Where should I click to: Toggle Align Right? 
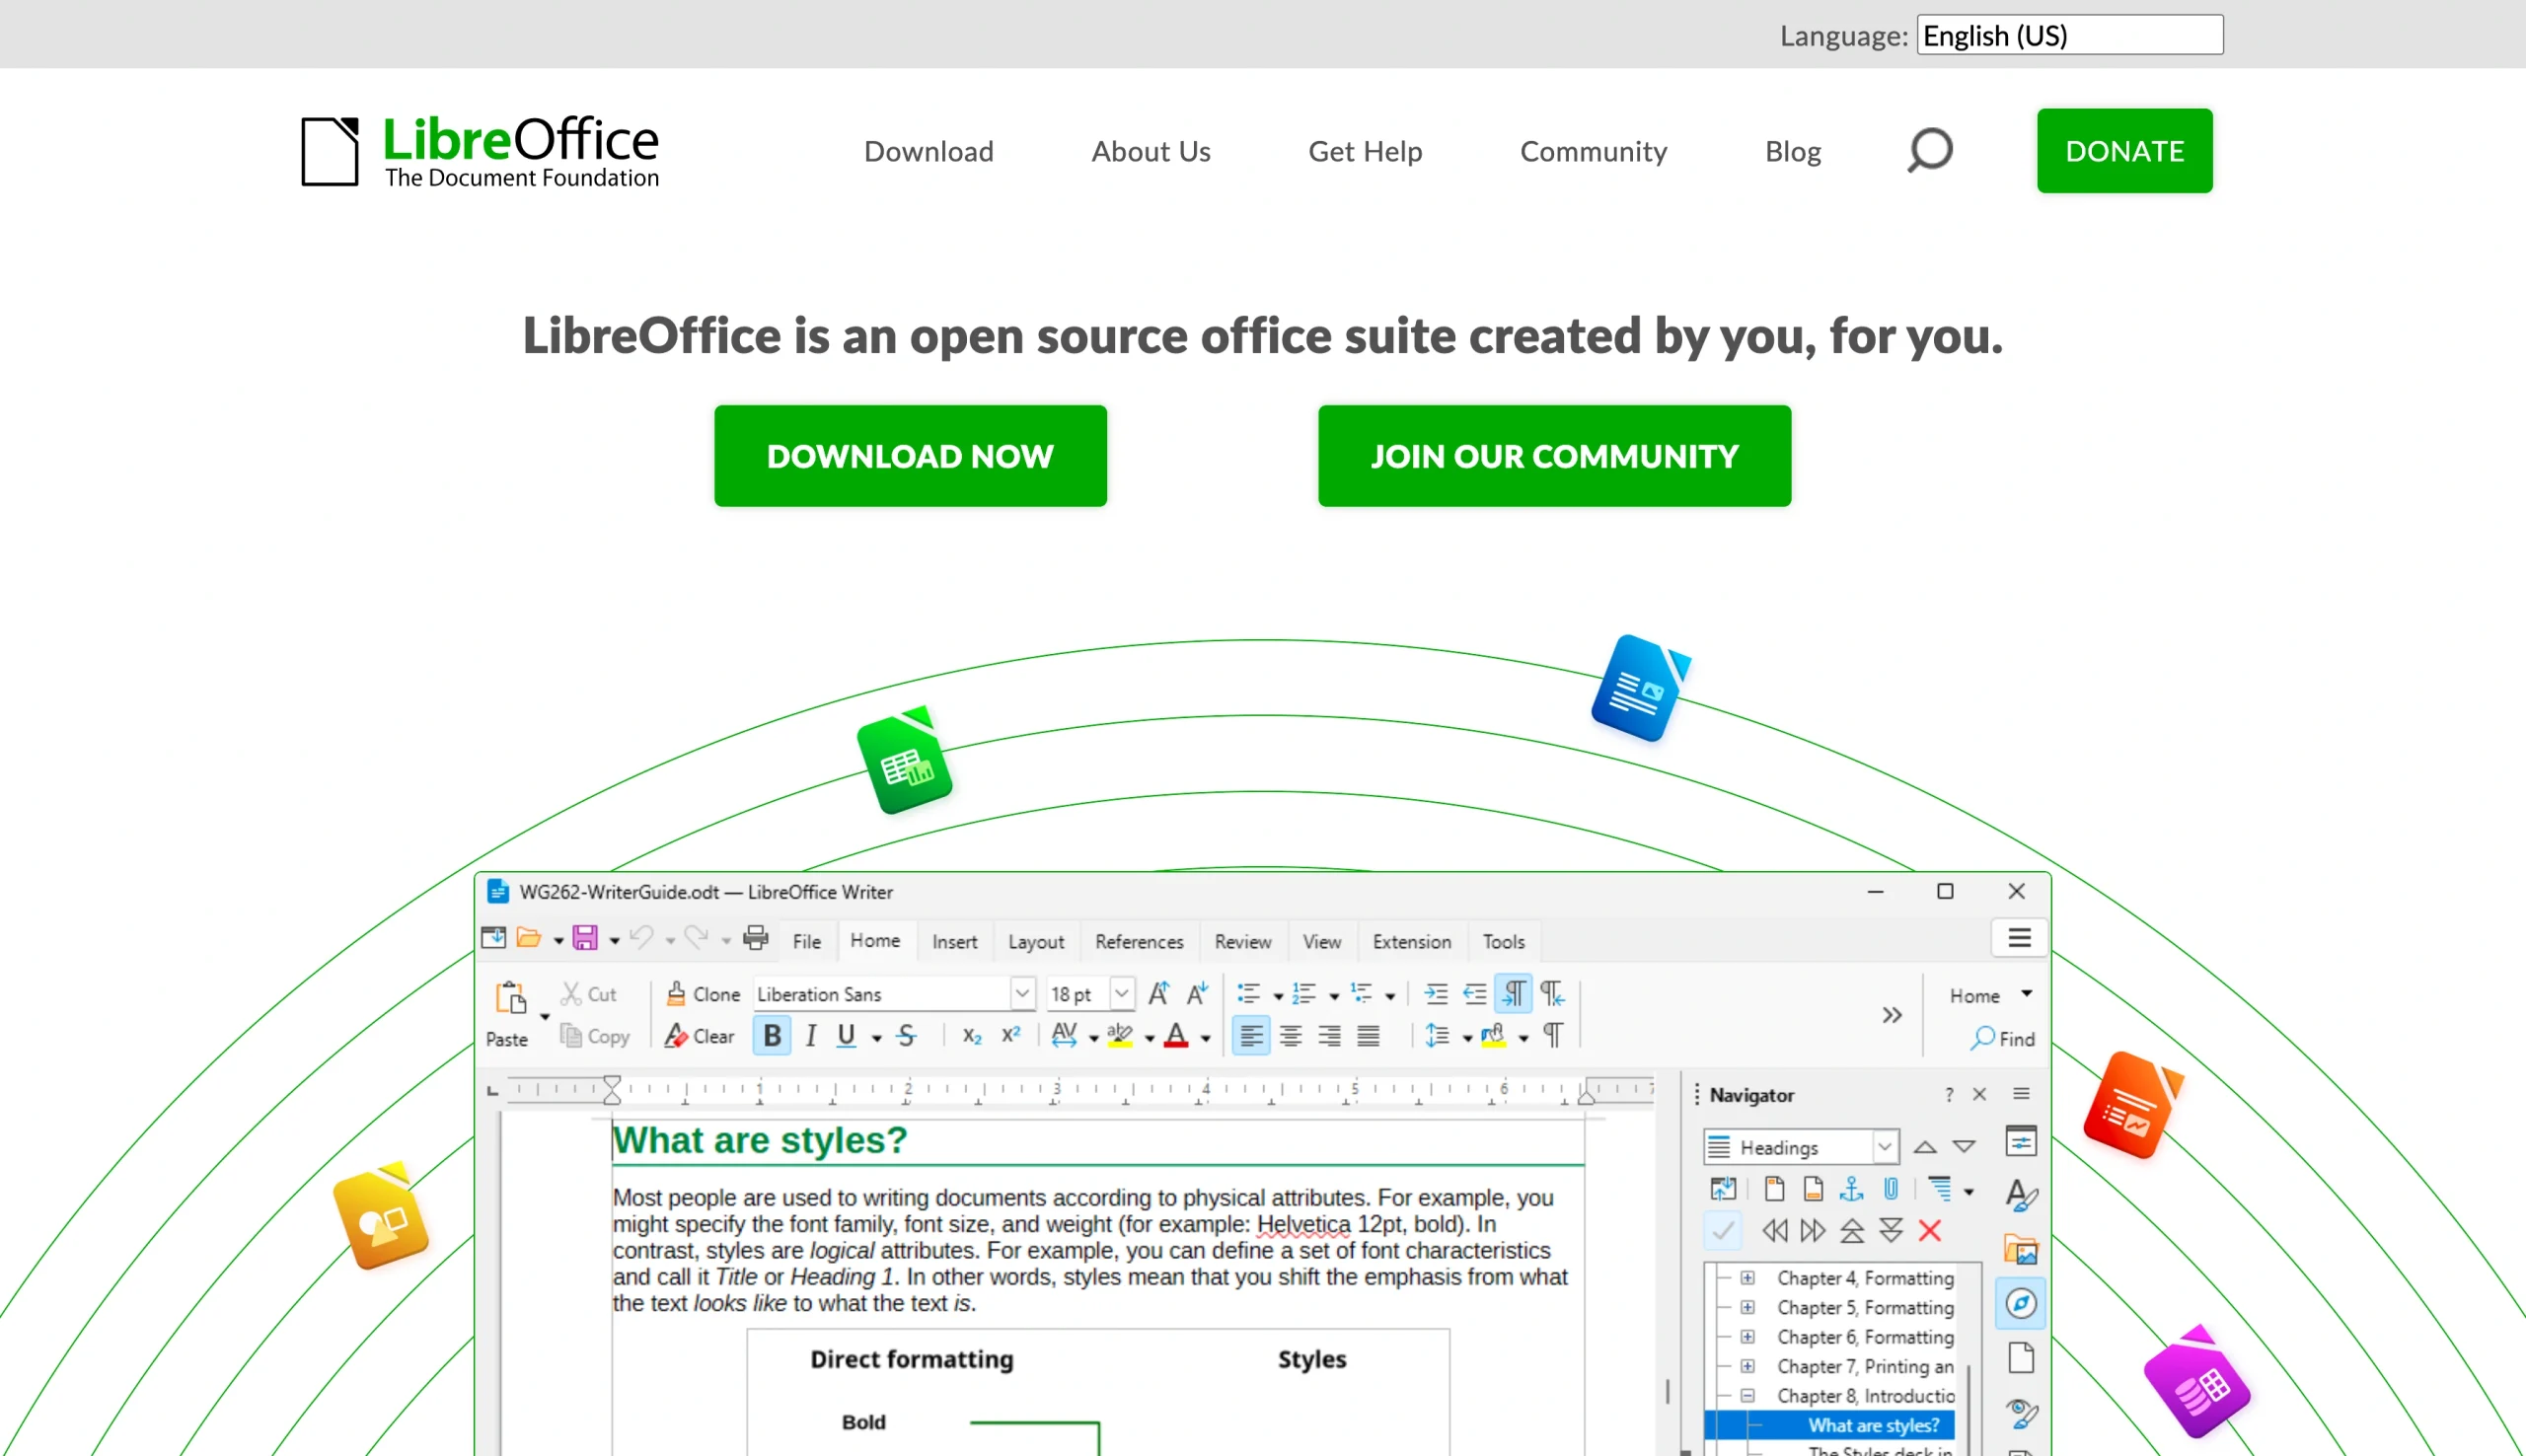click(1329, 1036)
